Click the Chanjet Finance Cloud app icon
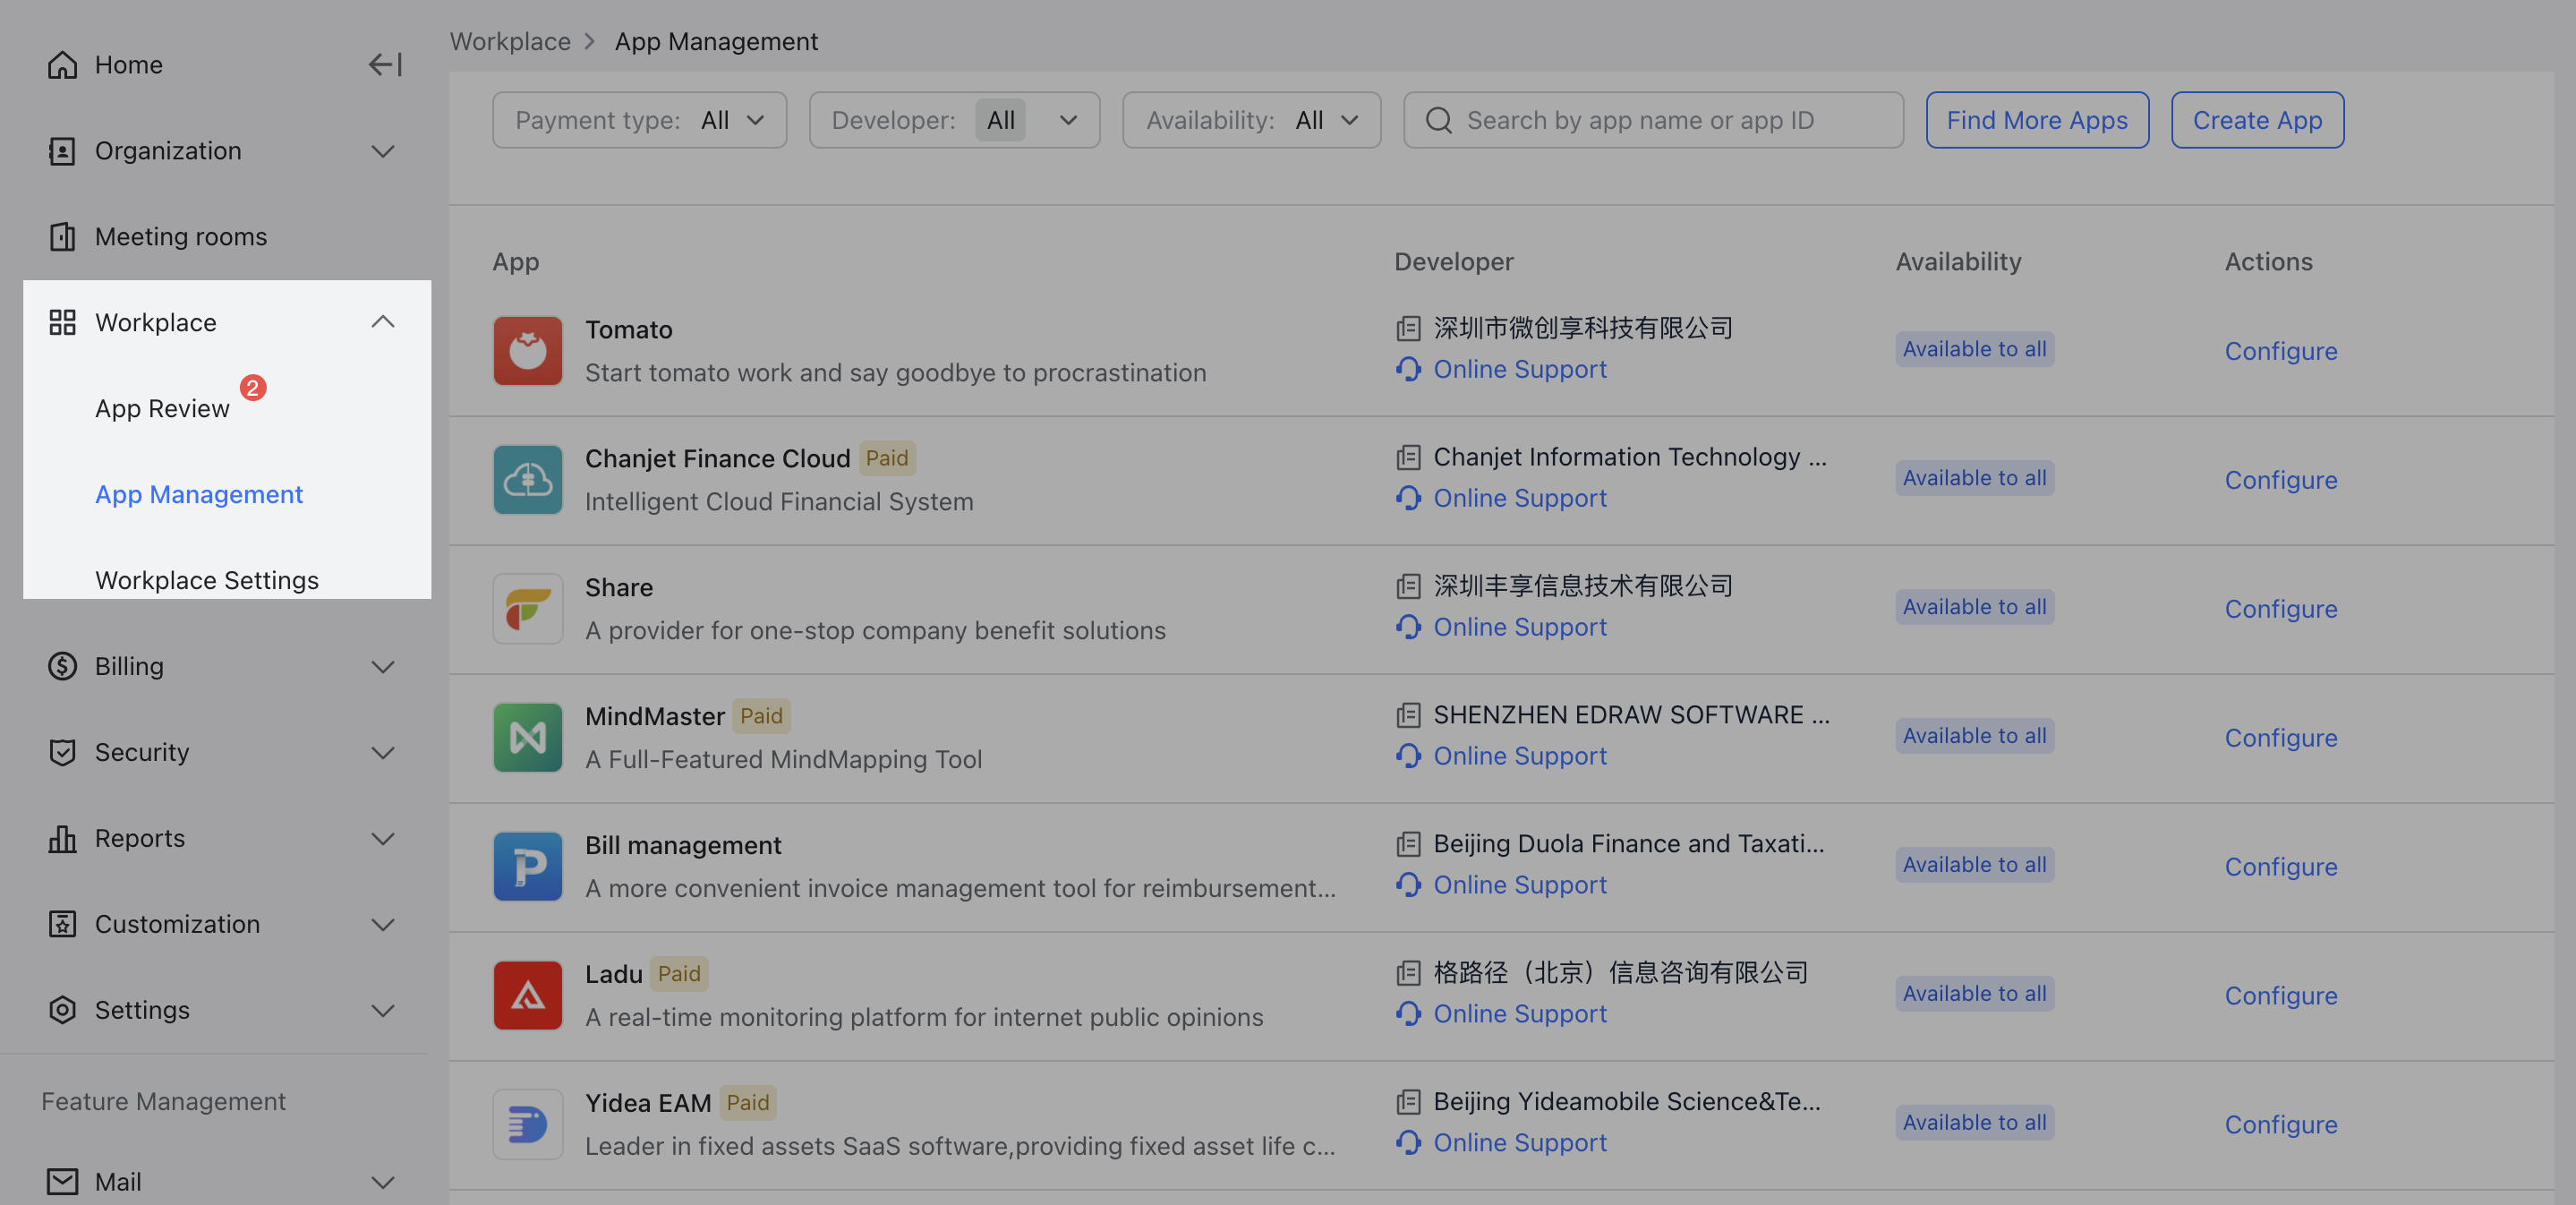 [528, 480]
